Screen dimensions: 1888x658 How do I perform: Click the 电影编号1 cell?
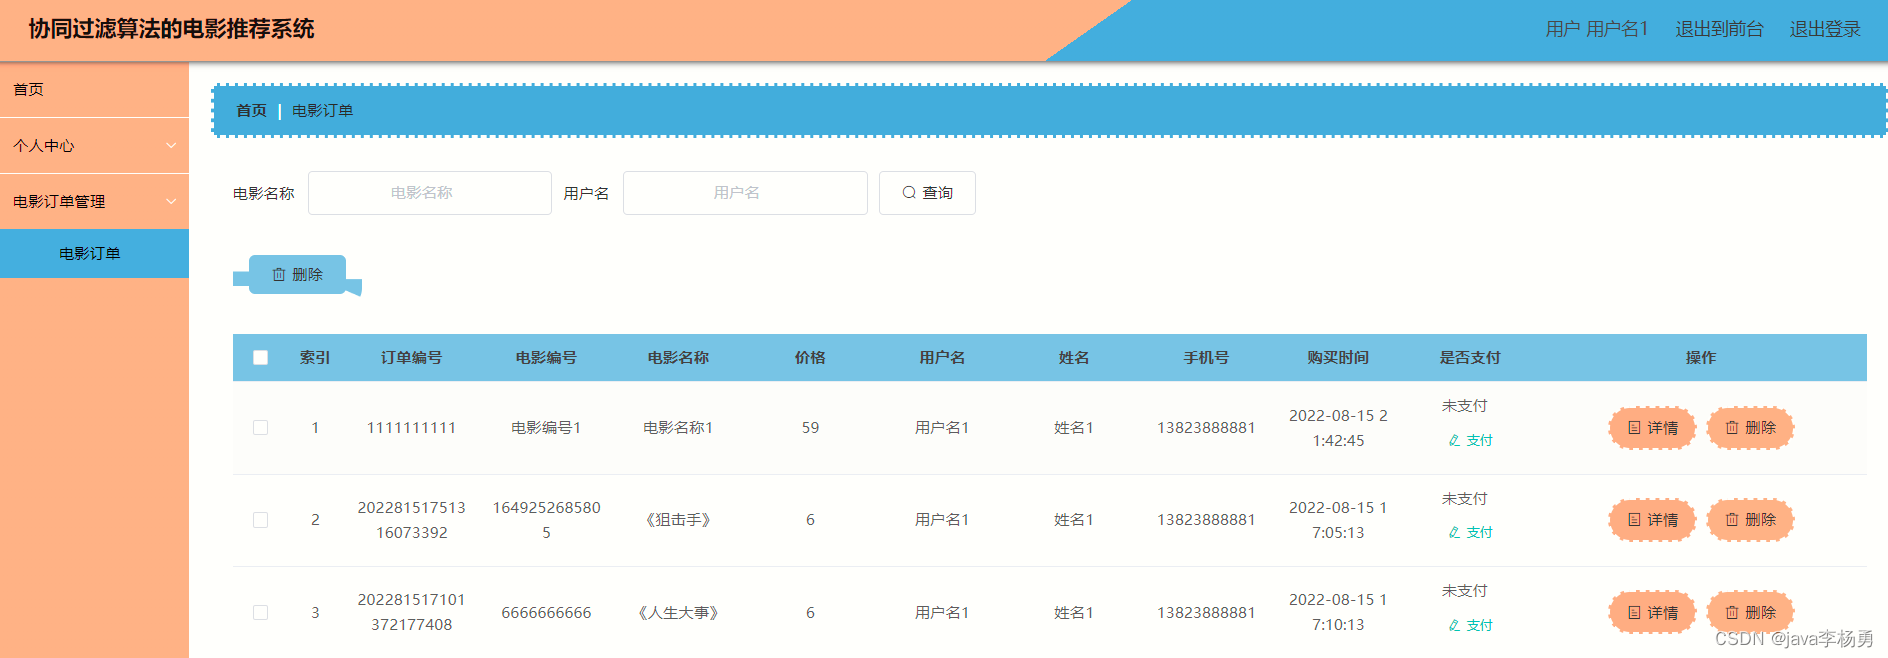pos(546,428)
